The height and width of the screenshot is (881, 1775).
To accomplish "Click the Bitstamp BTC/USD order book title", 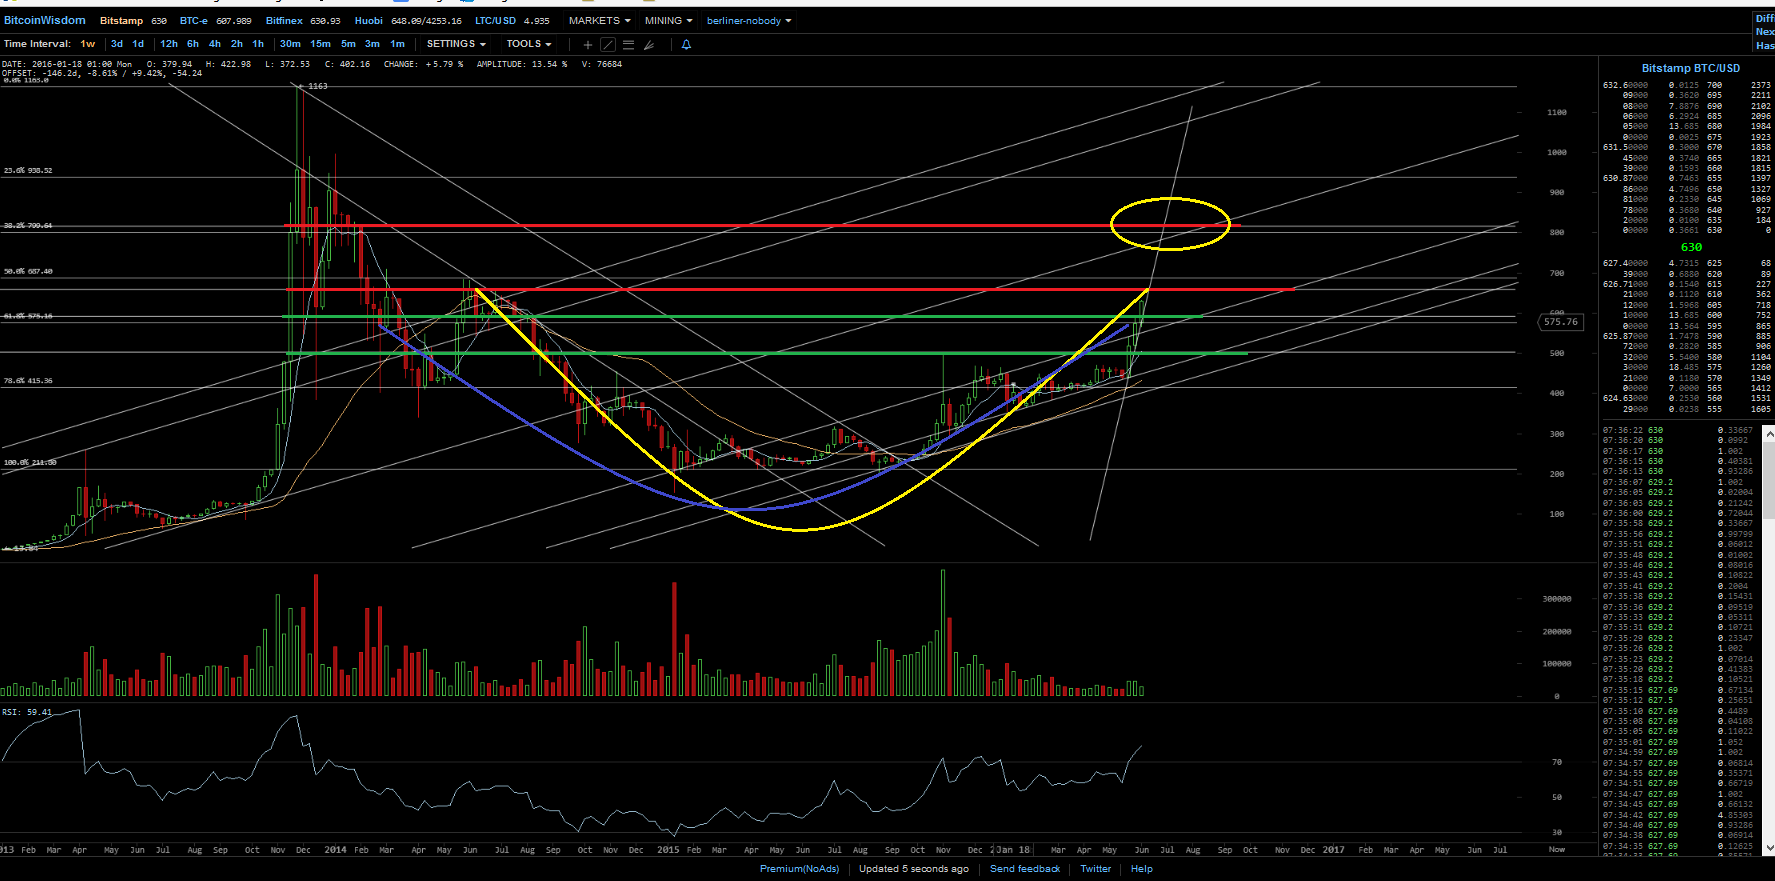I will pos(1690,68).
